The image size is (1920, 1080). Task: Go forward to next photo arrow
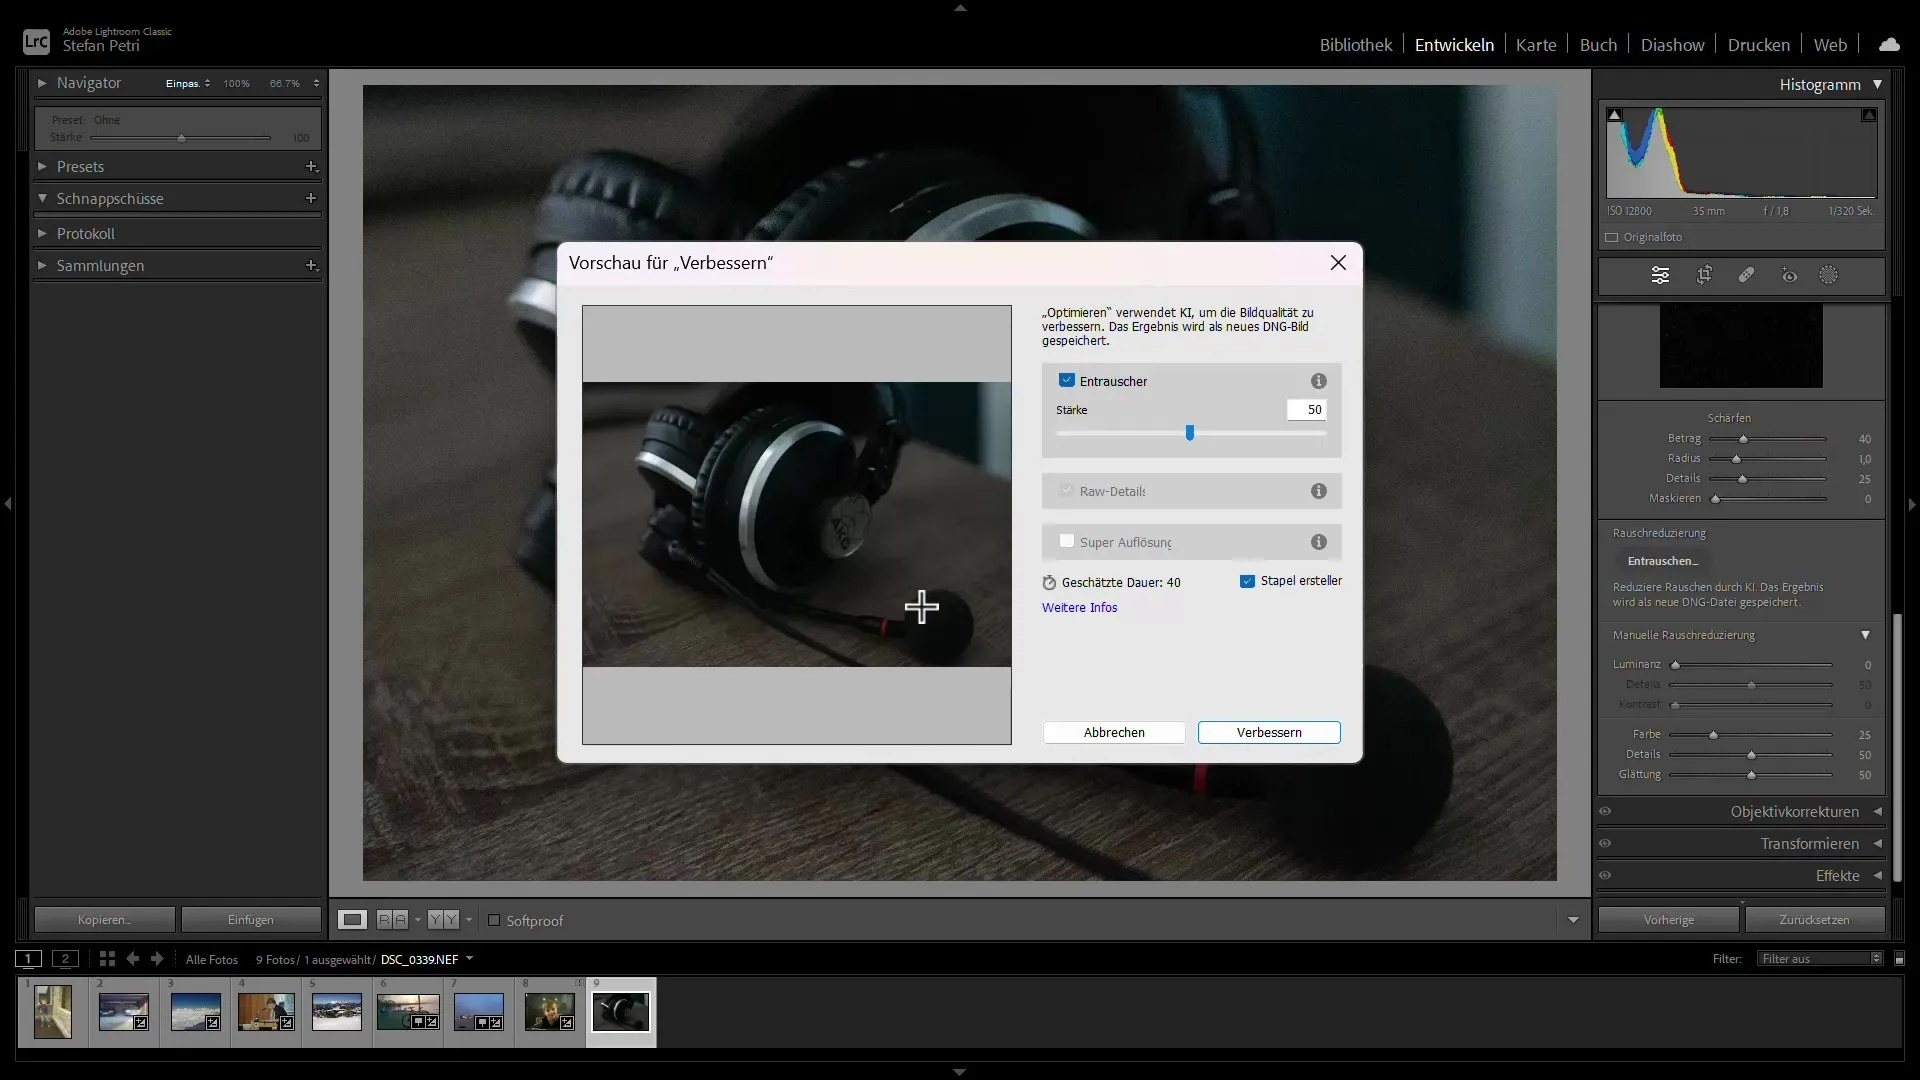pyautogui.click(x=157, y=959)
